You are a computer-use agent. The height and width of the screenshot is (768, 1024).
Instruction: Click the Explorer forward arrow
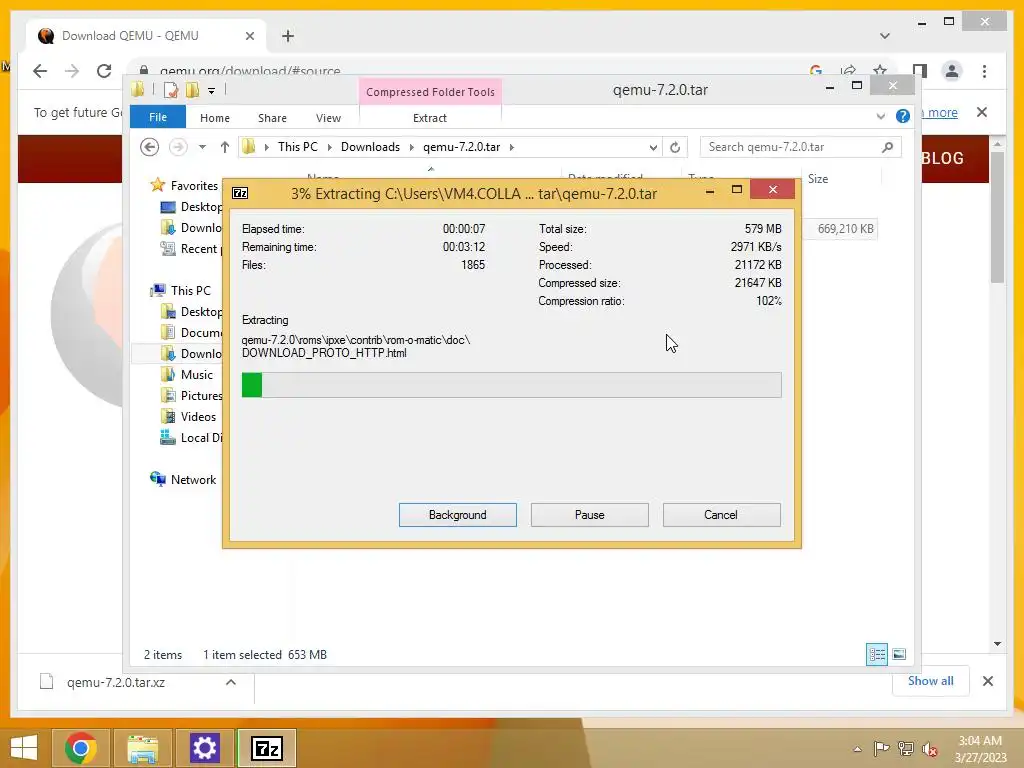coord(178,147)
